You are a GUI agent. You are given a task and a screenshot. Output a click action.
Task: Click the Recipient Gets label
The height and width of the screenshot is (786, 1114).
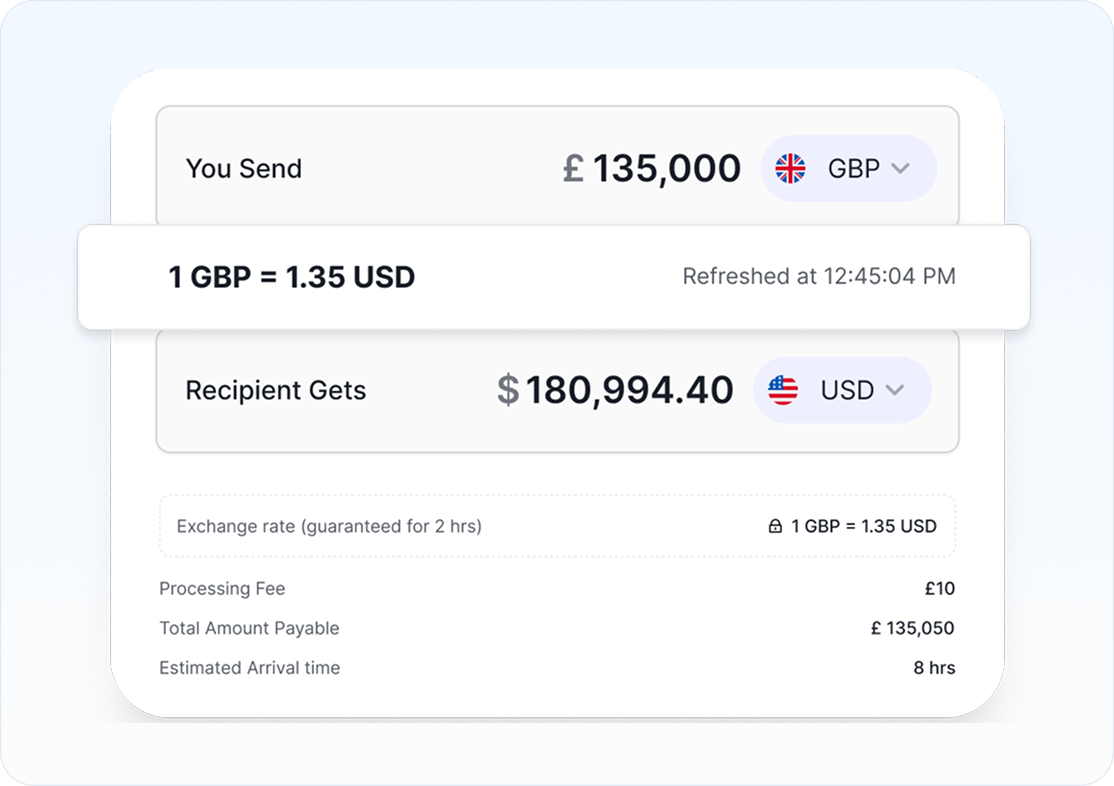(276, 390)
